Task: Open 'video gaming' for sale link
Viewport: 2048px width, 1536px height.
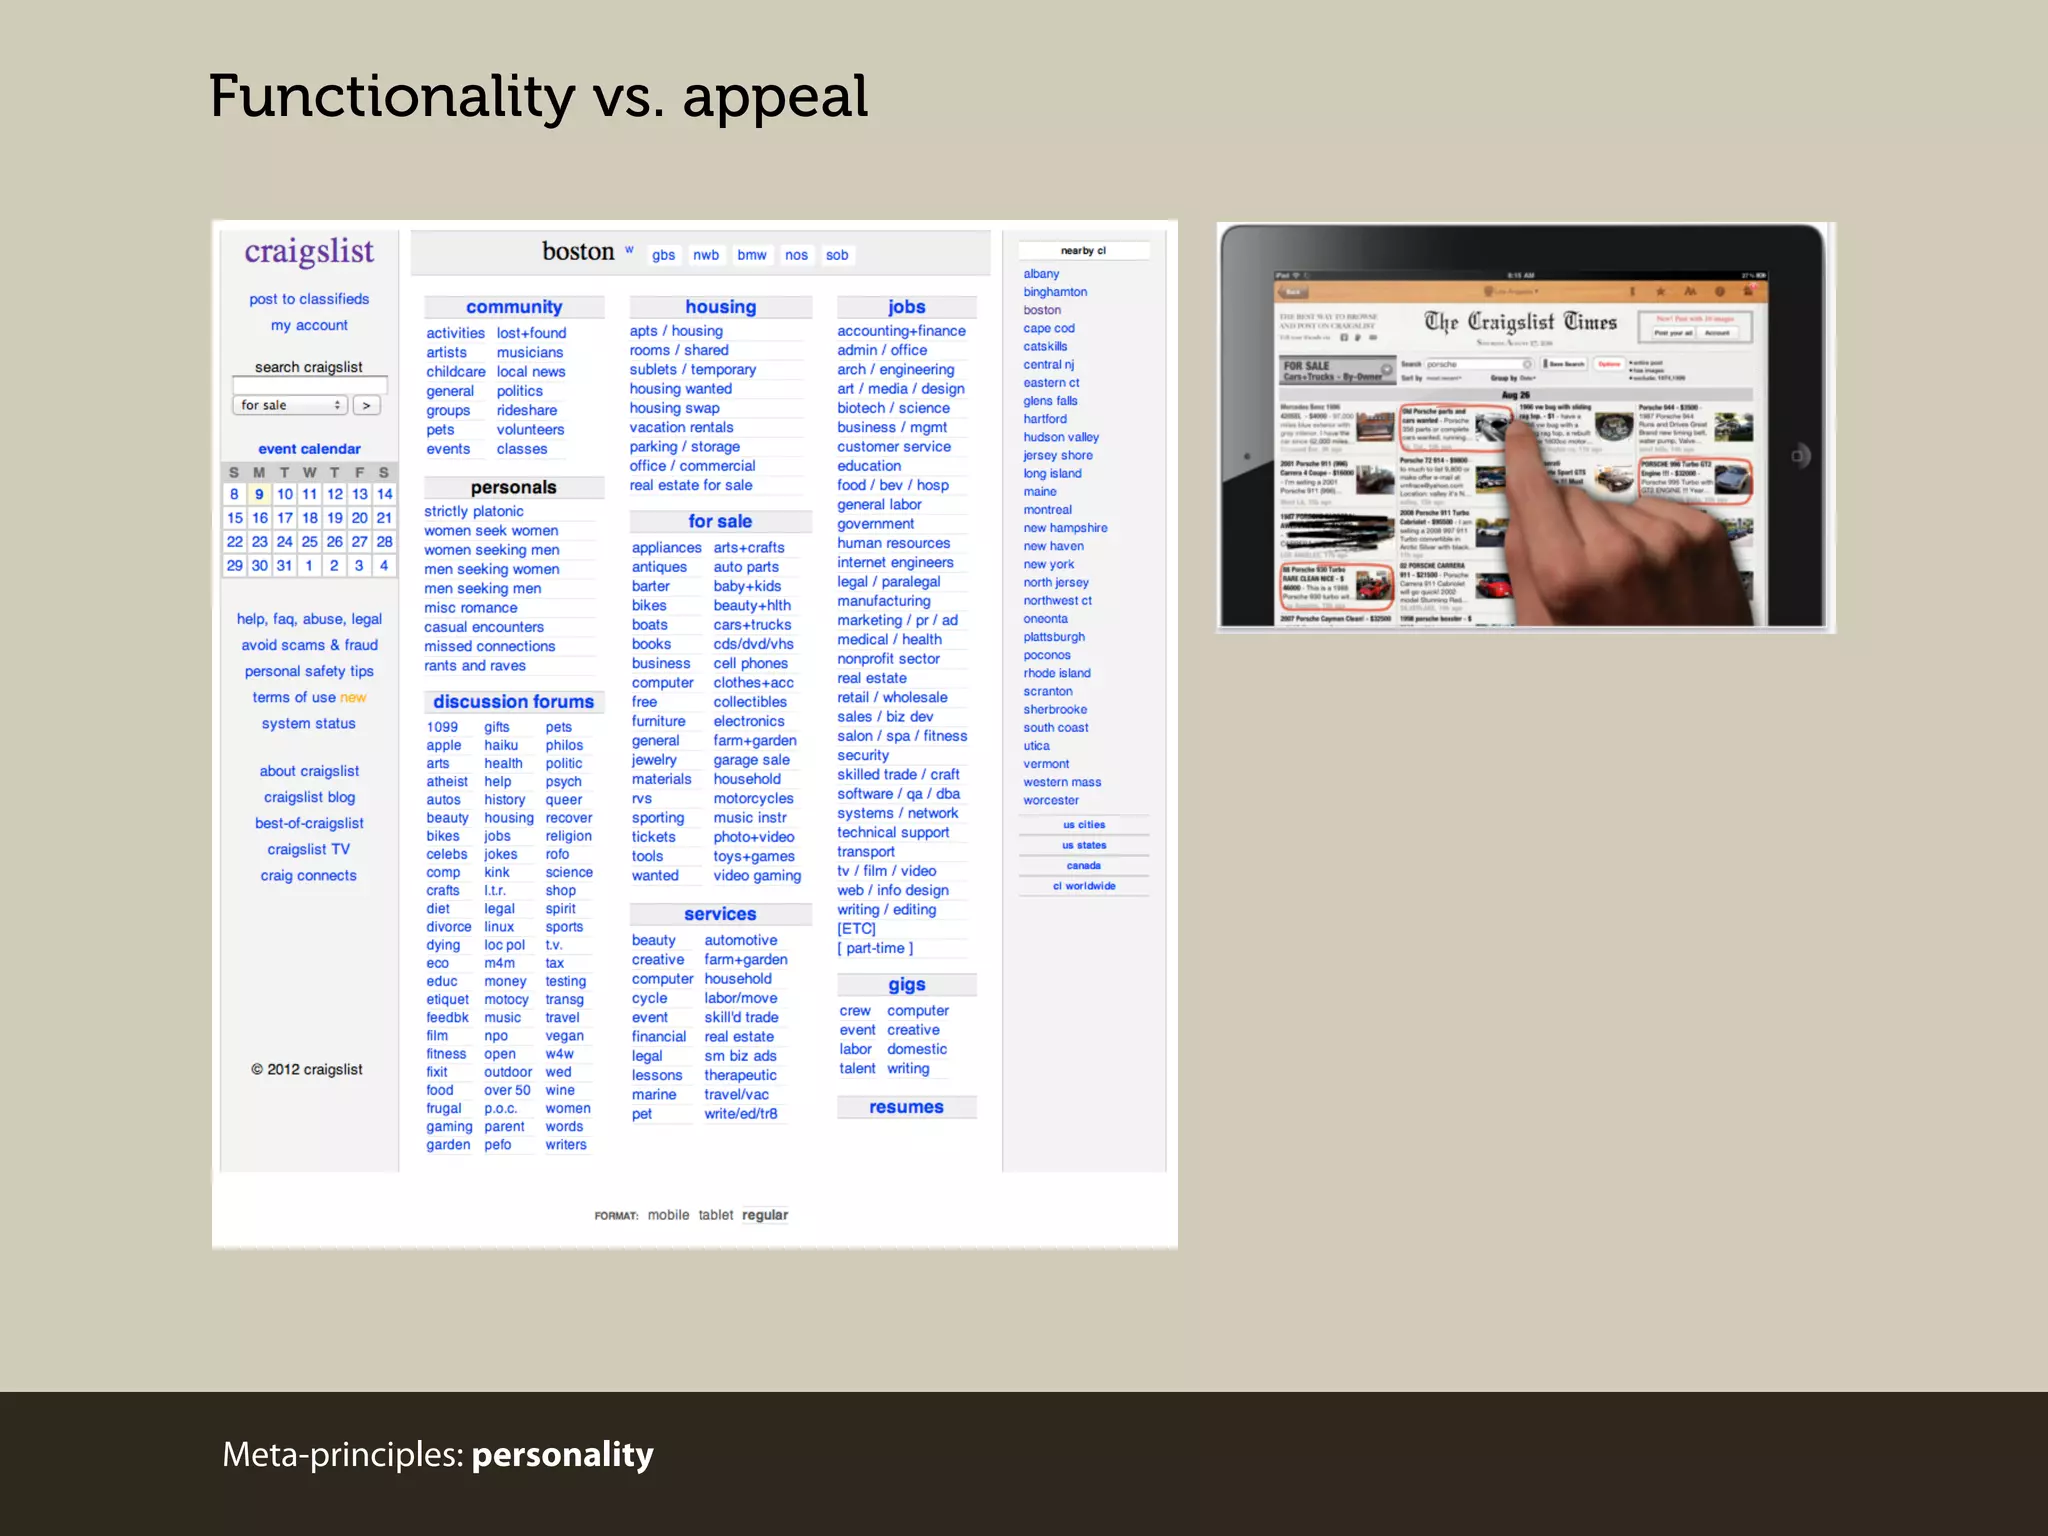Action: click(757, 876)
